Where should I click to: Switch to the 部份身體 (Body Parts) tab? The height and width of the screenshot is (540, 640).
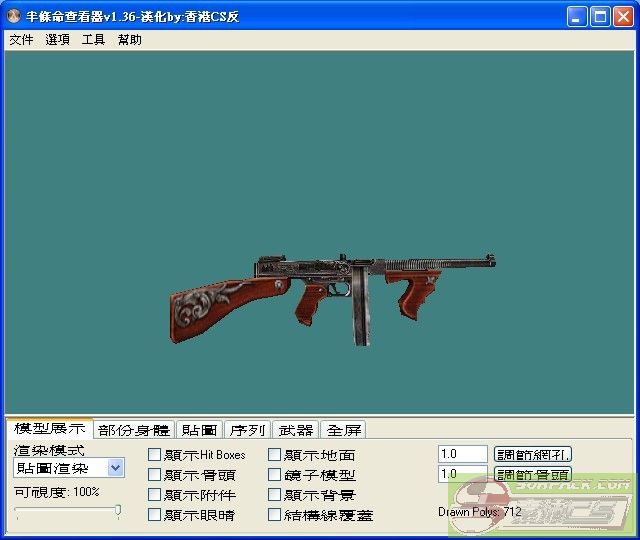pos(134,430)
